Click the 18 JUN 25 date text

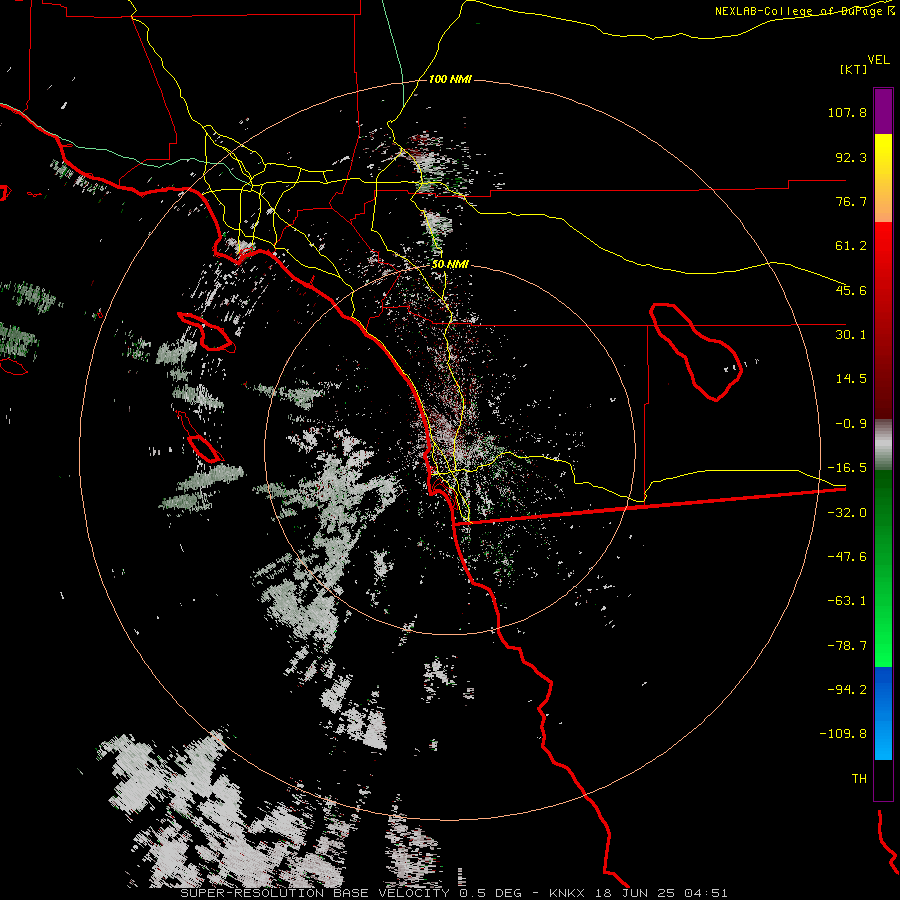(x=634, y=893)
